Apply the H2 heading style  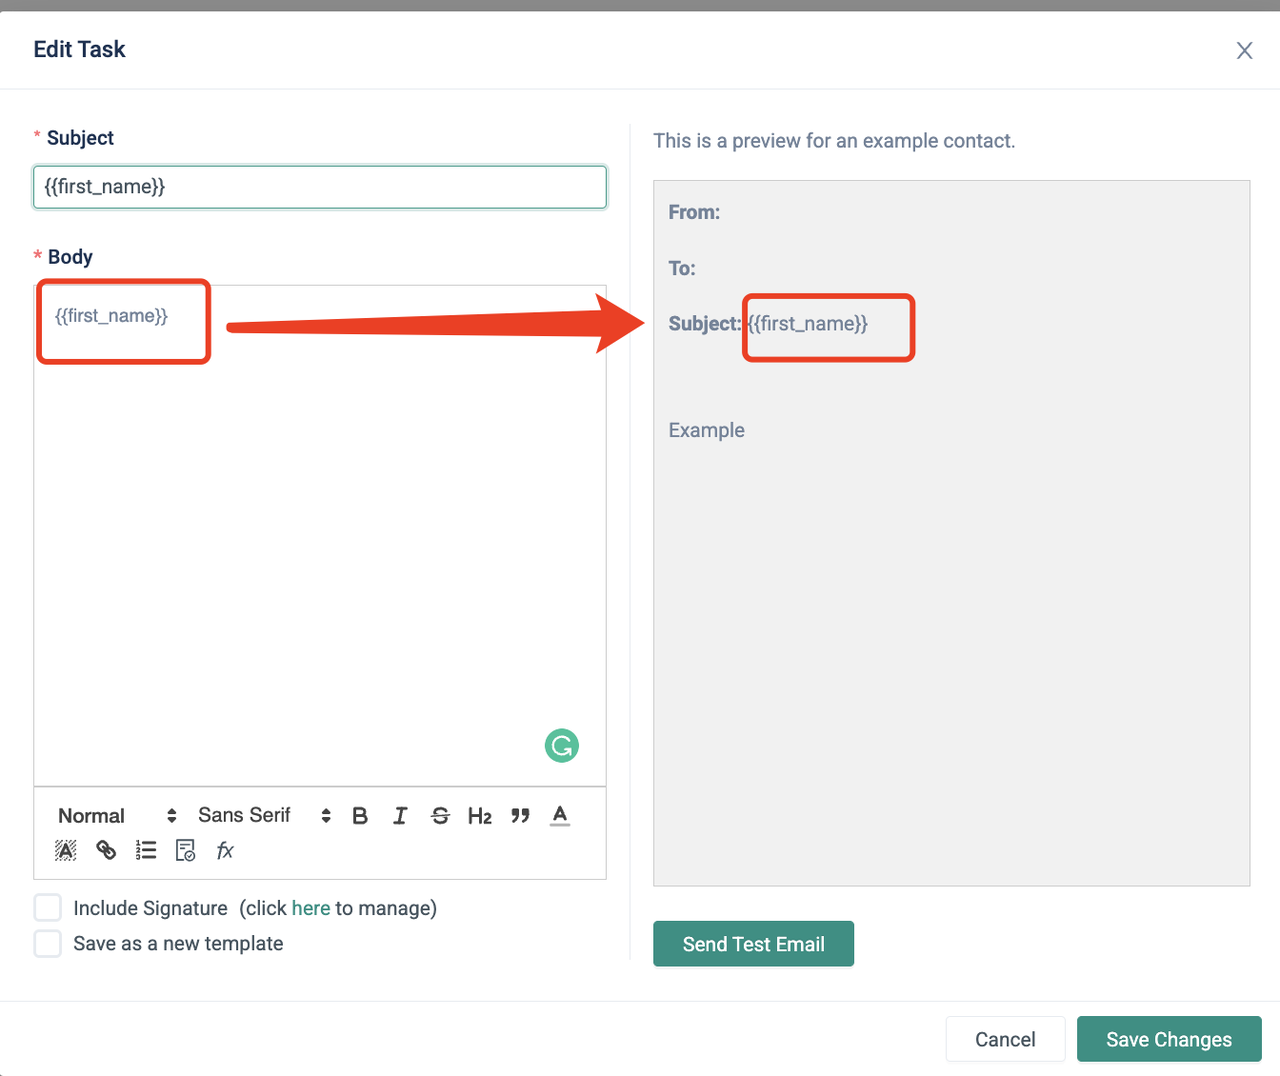480,816
